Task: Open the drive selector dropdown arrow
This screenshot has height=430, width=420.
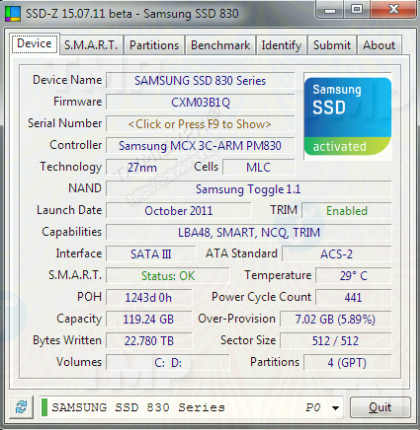Action: [335, 408]
